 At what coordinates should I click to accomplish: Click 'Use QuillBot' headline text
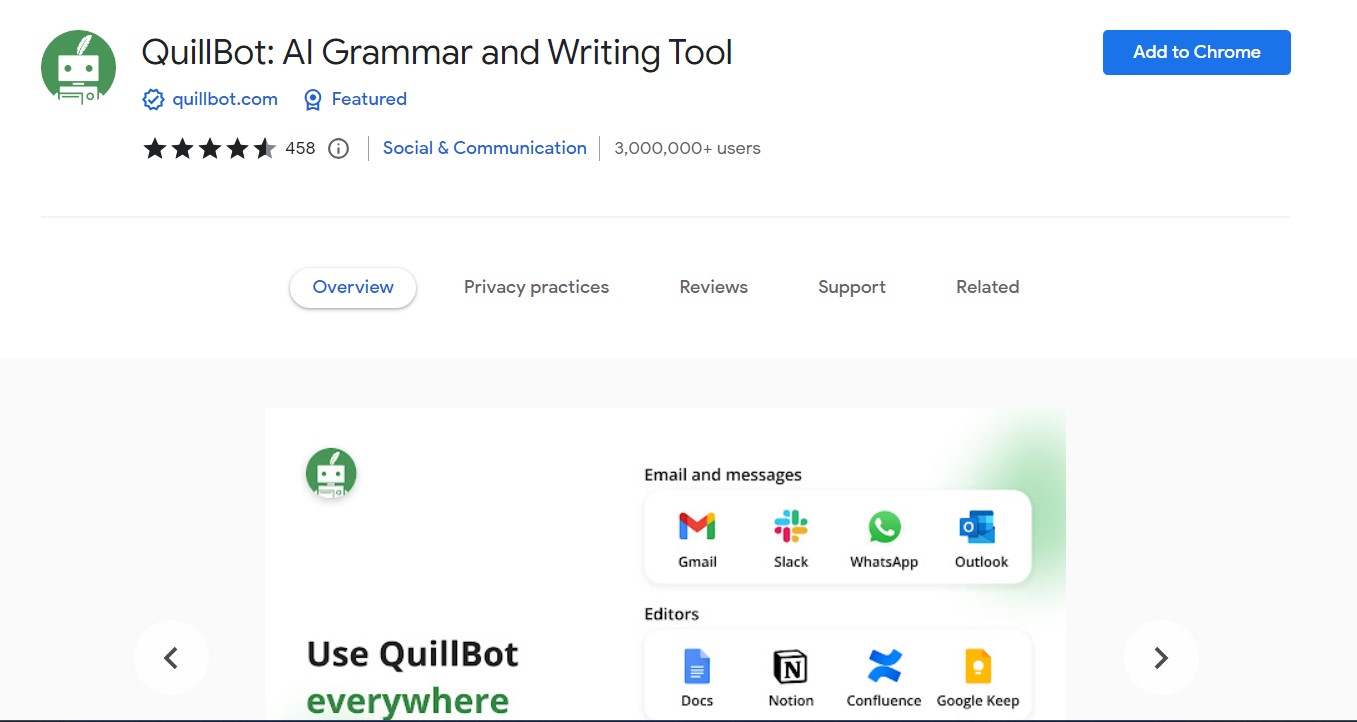coord(412,654)
